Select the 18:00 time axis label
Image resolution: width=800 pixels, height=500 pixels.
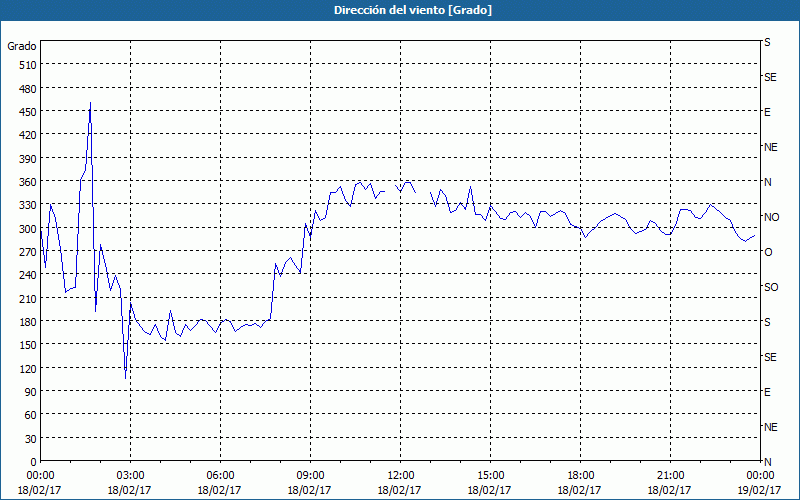pyautogui.click(x=580, y=475)
